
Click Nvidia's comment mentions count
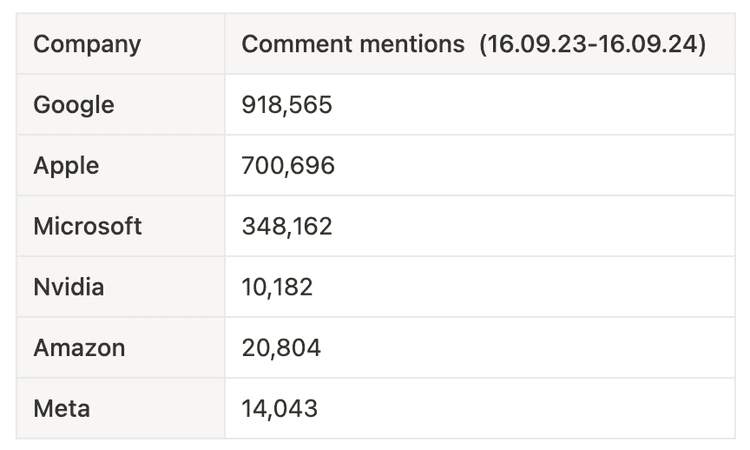277,287
